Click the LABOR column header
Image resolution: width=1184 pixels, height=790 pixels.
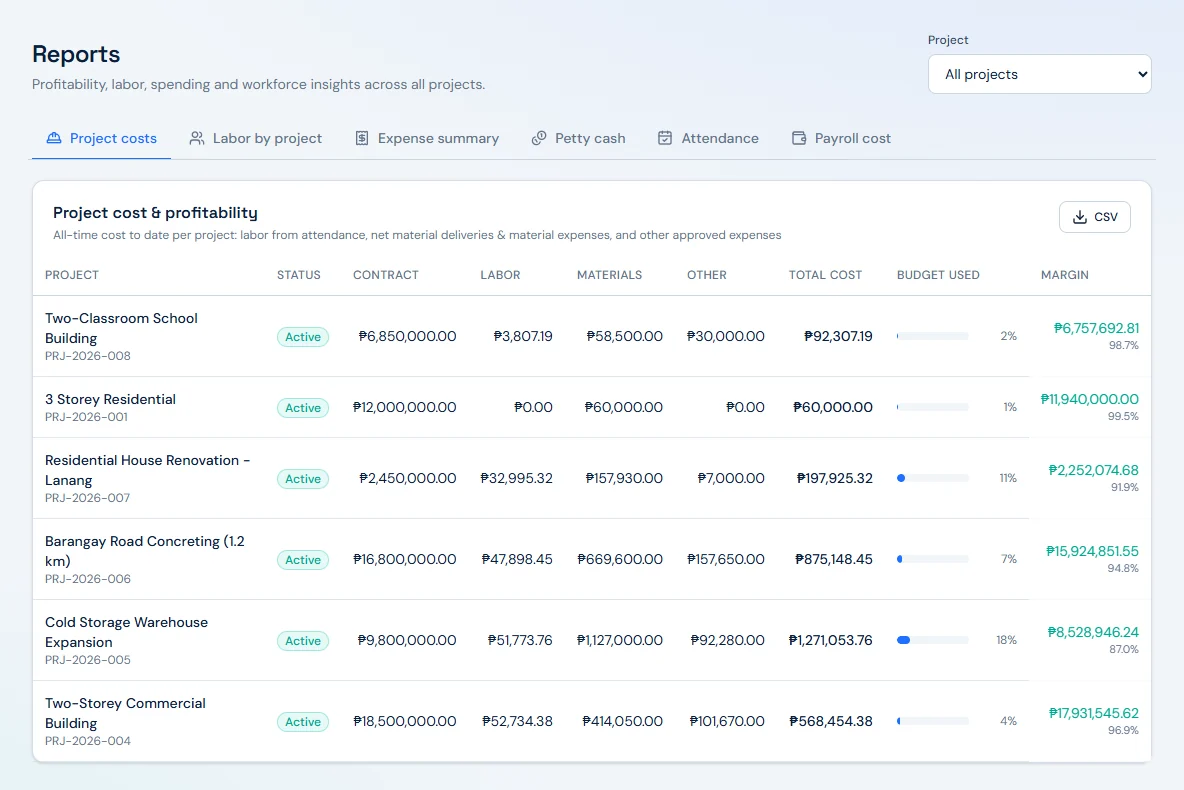(500, 275)
